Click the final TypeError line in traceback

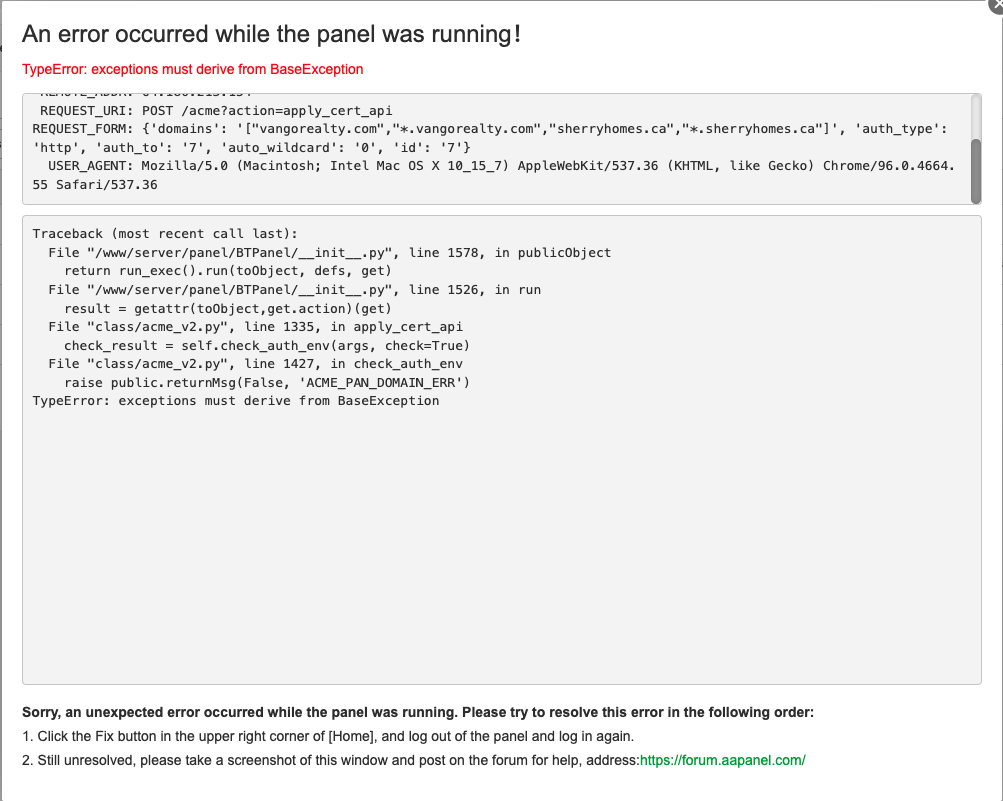tap(235, 400)
